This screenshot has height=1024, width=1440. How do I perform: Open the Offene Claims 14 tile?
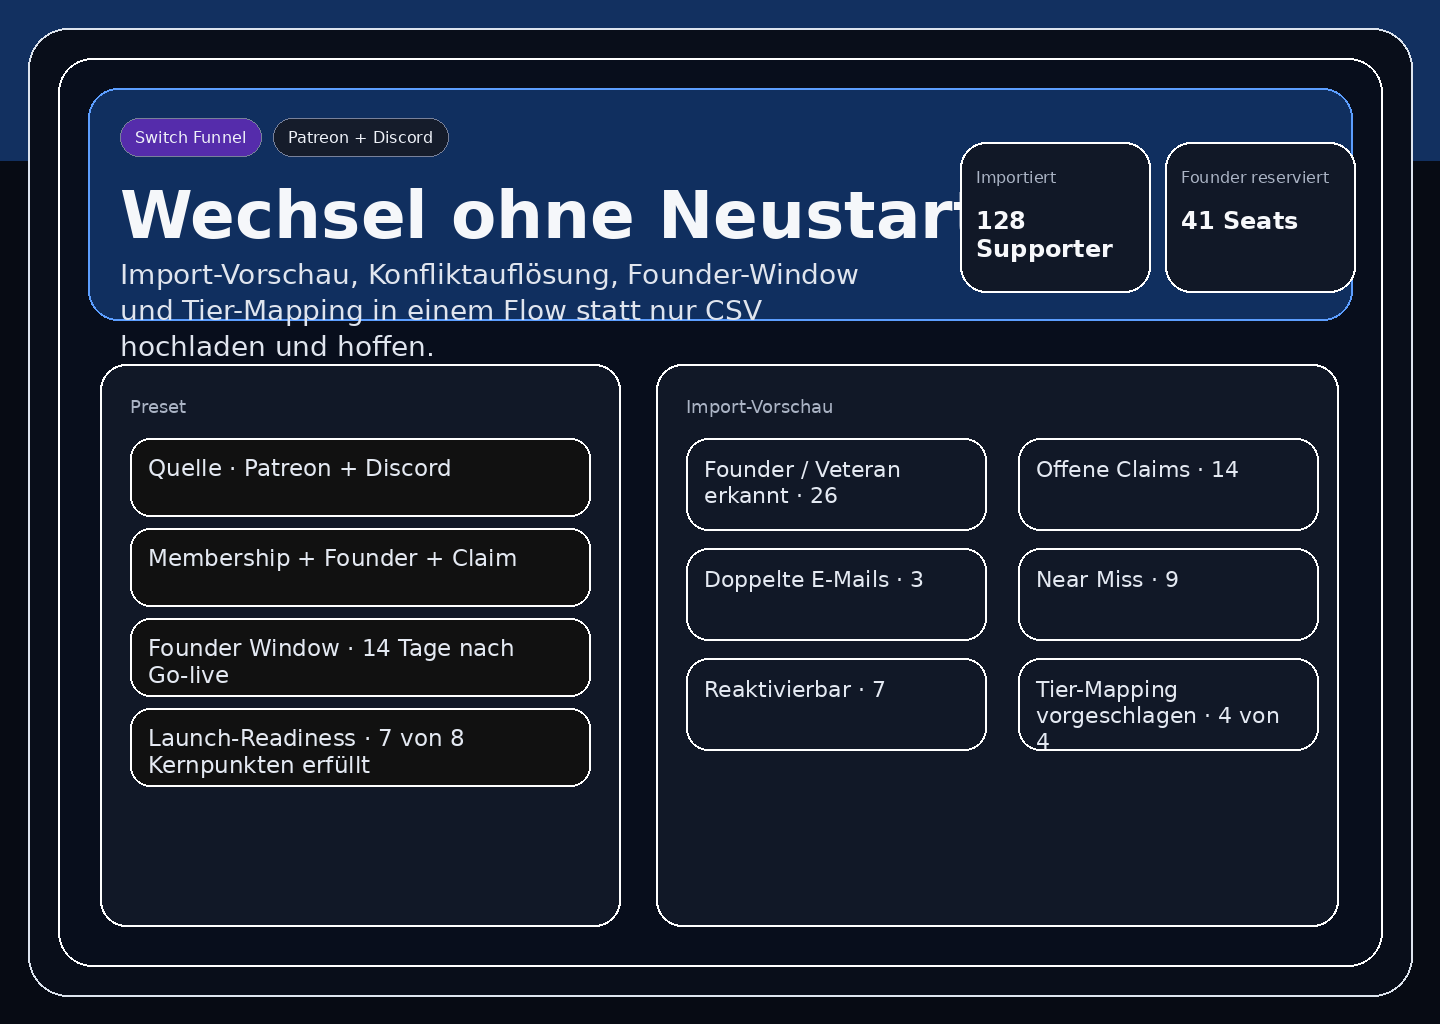[1168, 484]
